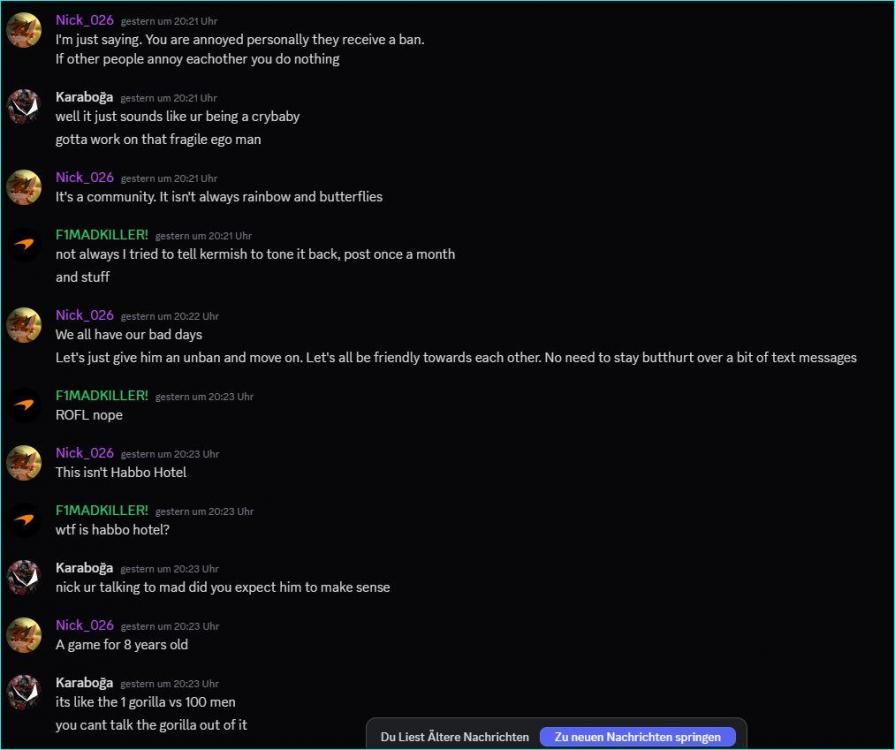Open Nick_026 avatar beside Habbo Hotel message
The image size is (895, 750).
[24, 463]
